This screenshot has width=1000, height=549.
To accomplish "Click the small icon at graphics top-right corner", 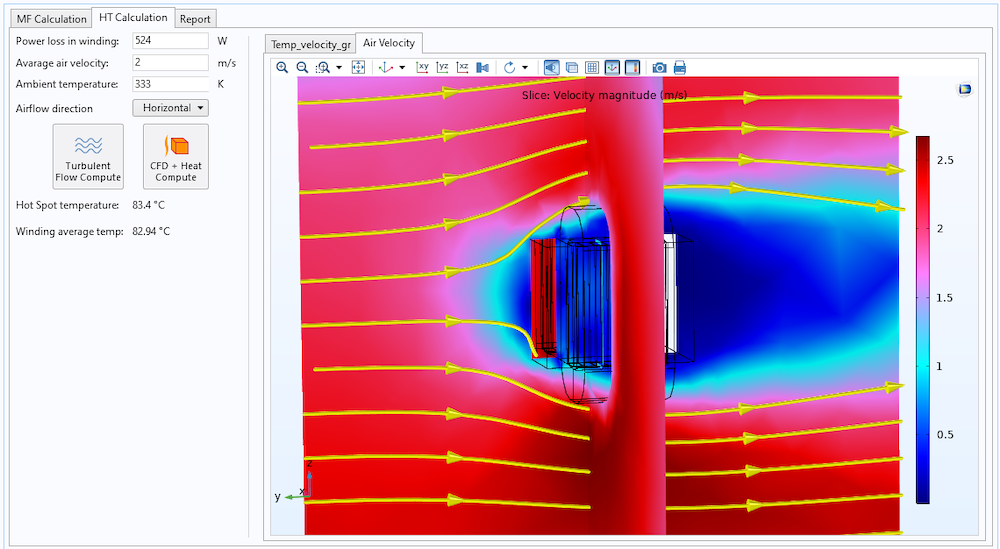I will 964,89.
